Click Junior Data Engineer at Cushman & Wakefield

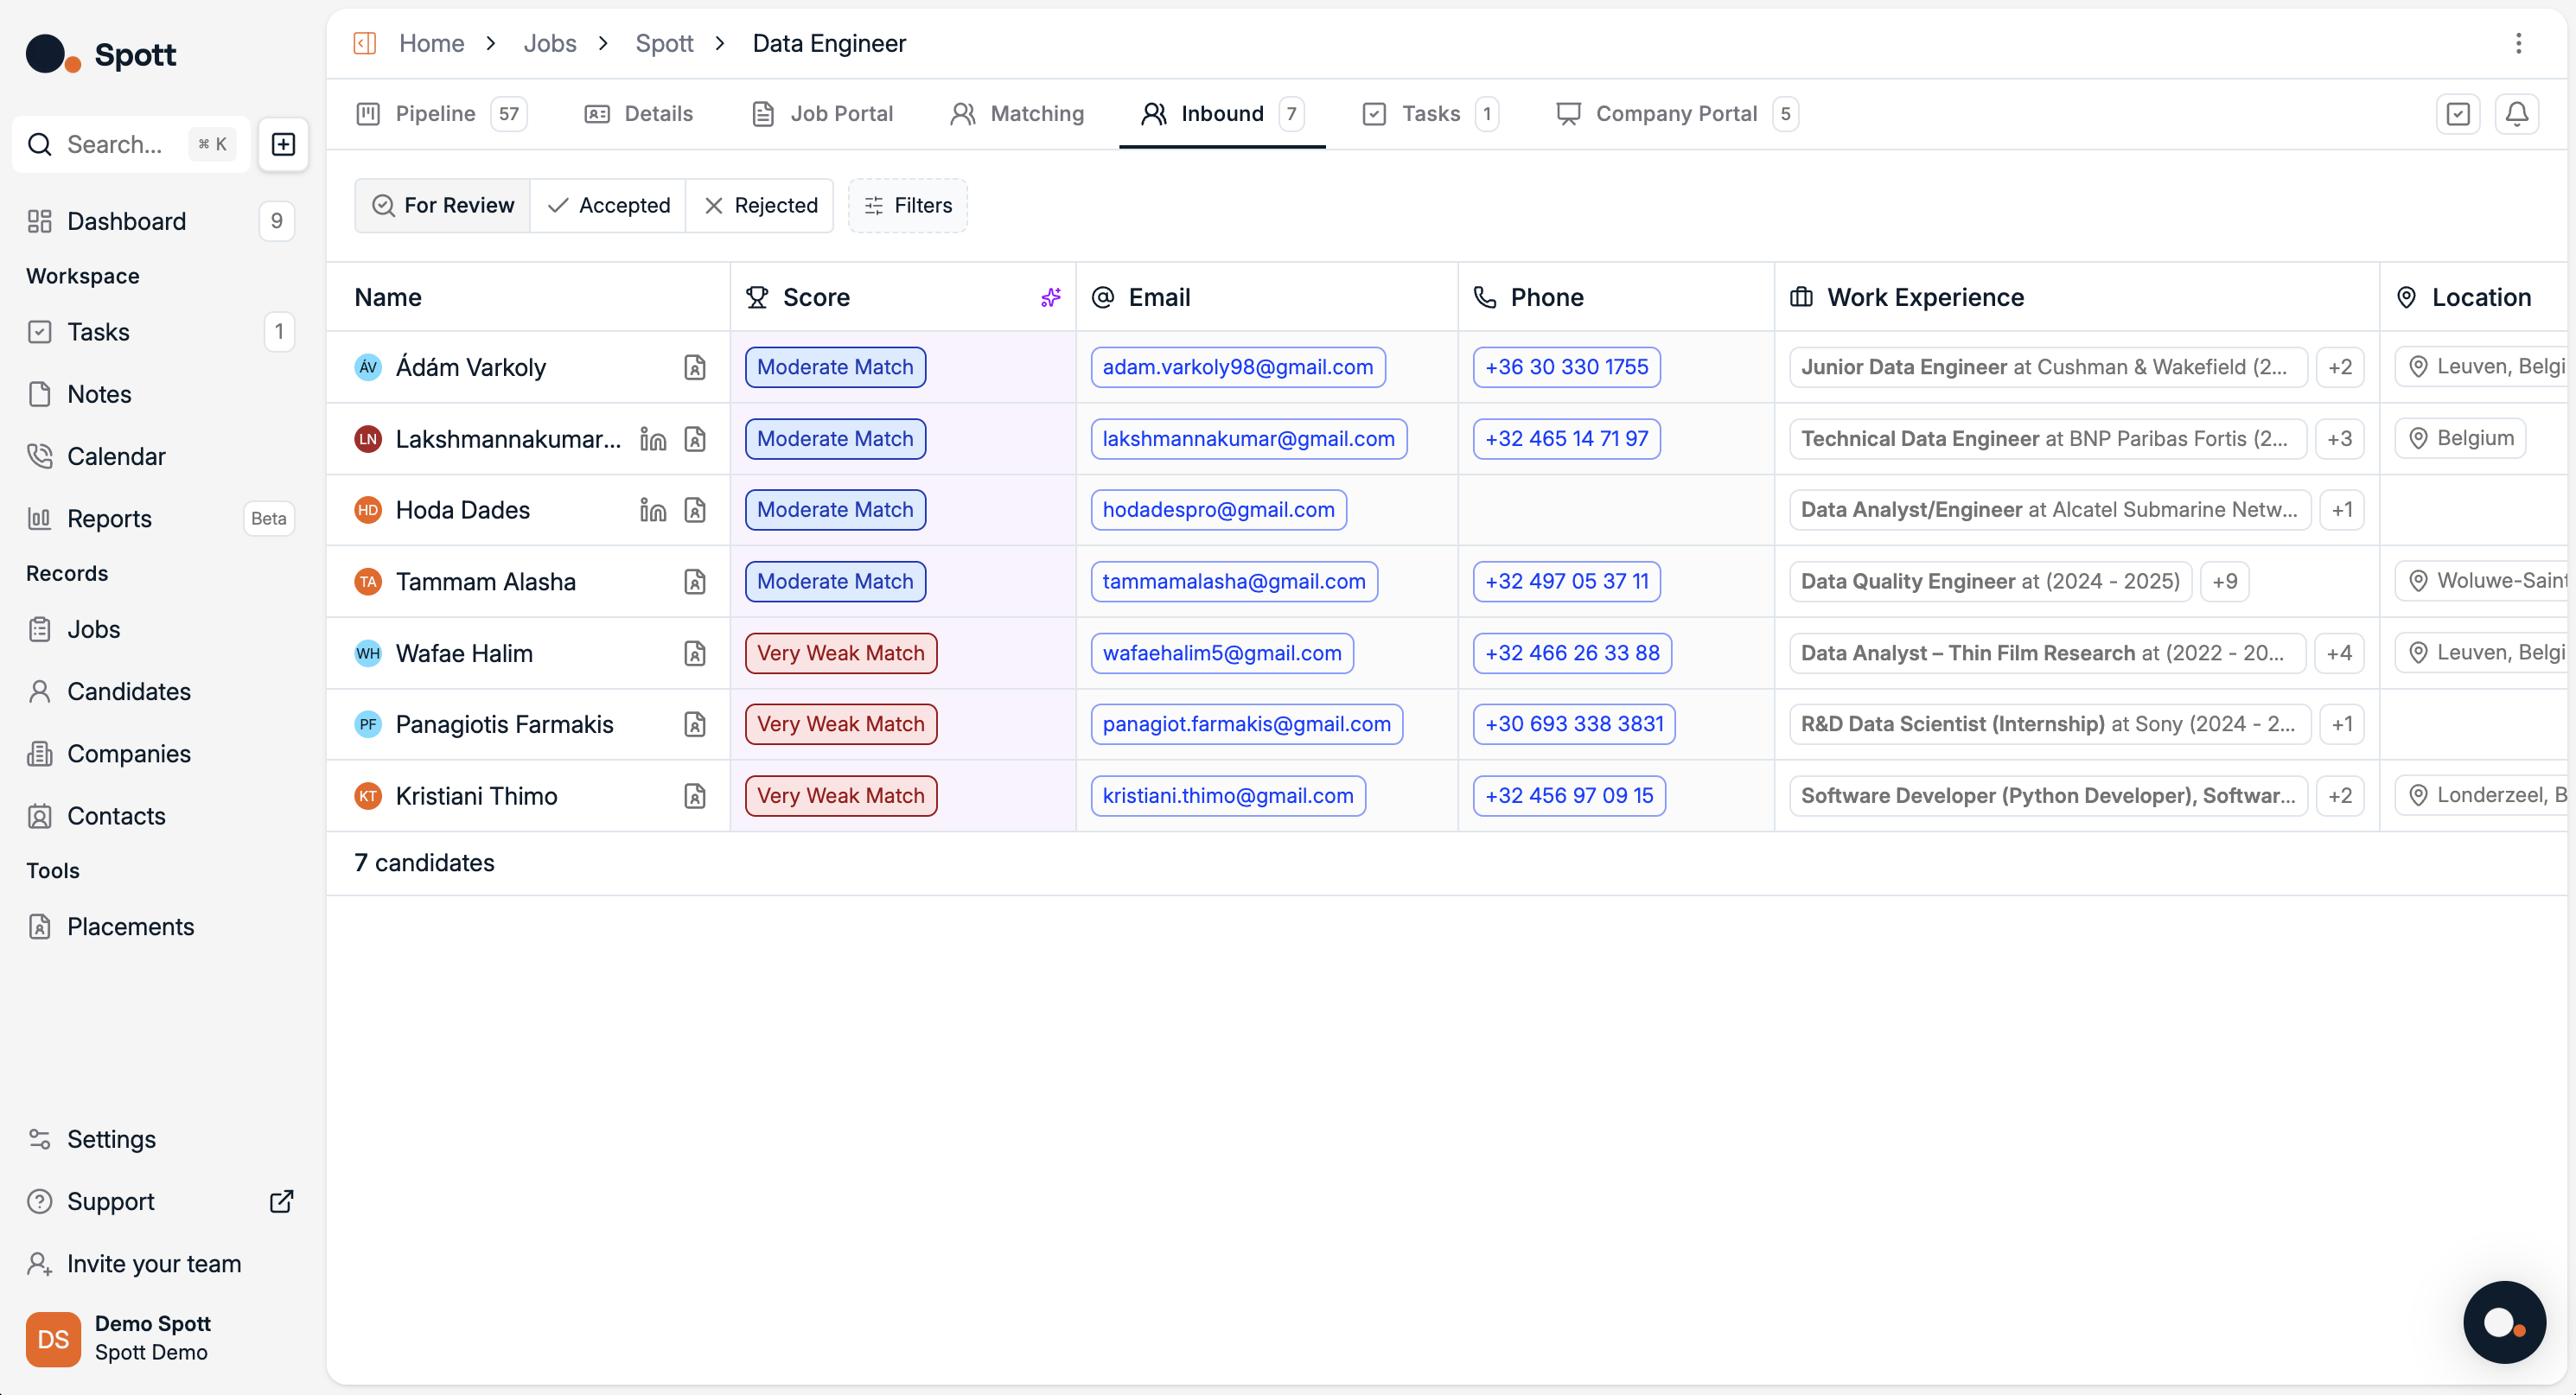(2048, 367)
